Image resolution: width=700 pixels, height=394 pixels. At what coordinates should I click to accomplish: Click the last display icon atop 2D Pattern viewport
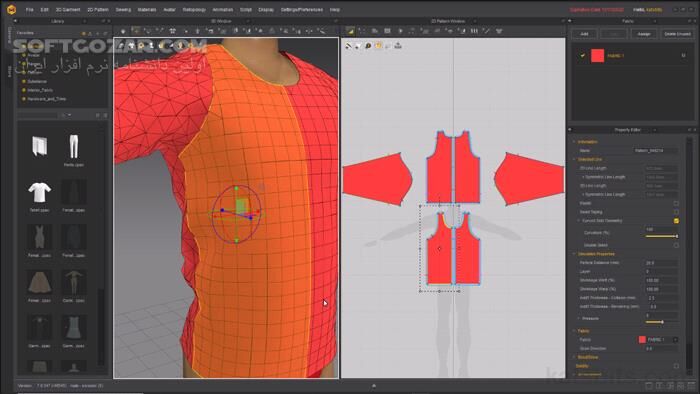tap(398, 46)
